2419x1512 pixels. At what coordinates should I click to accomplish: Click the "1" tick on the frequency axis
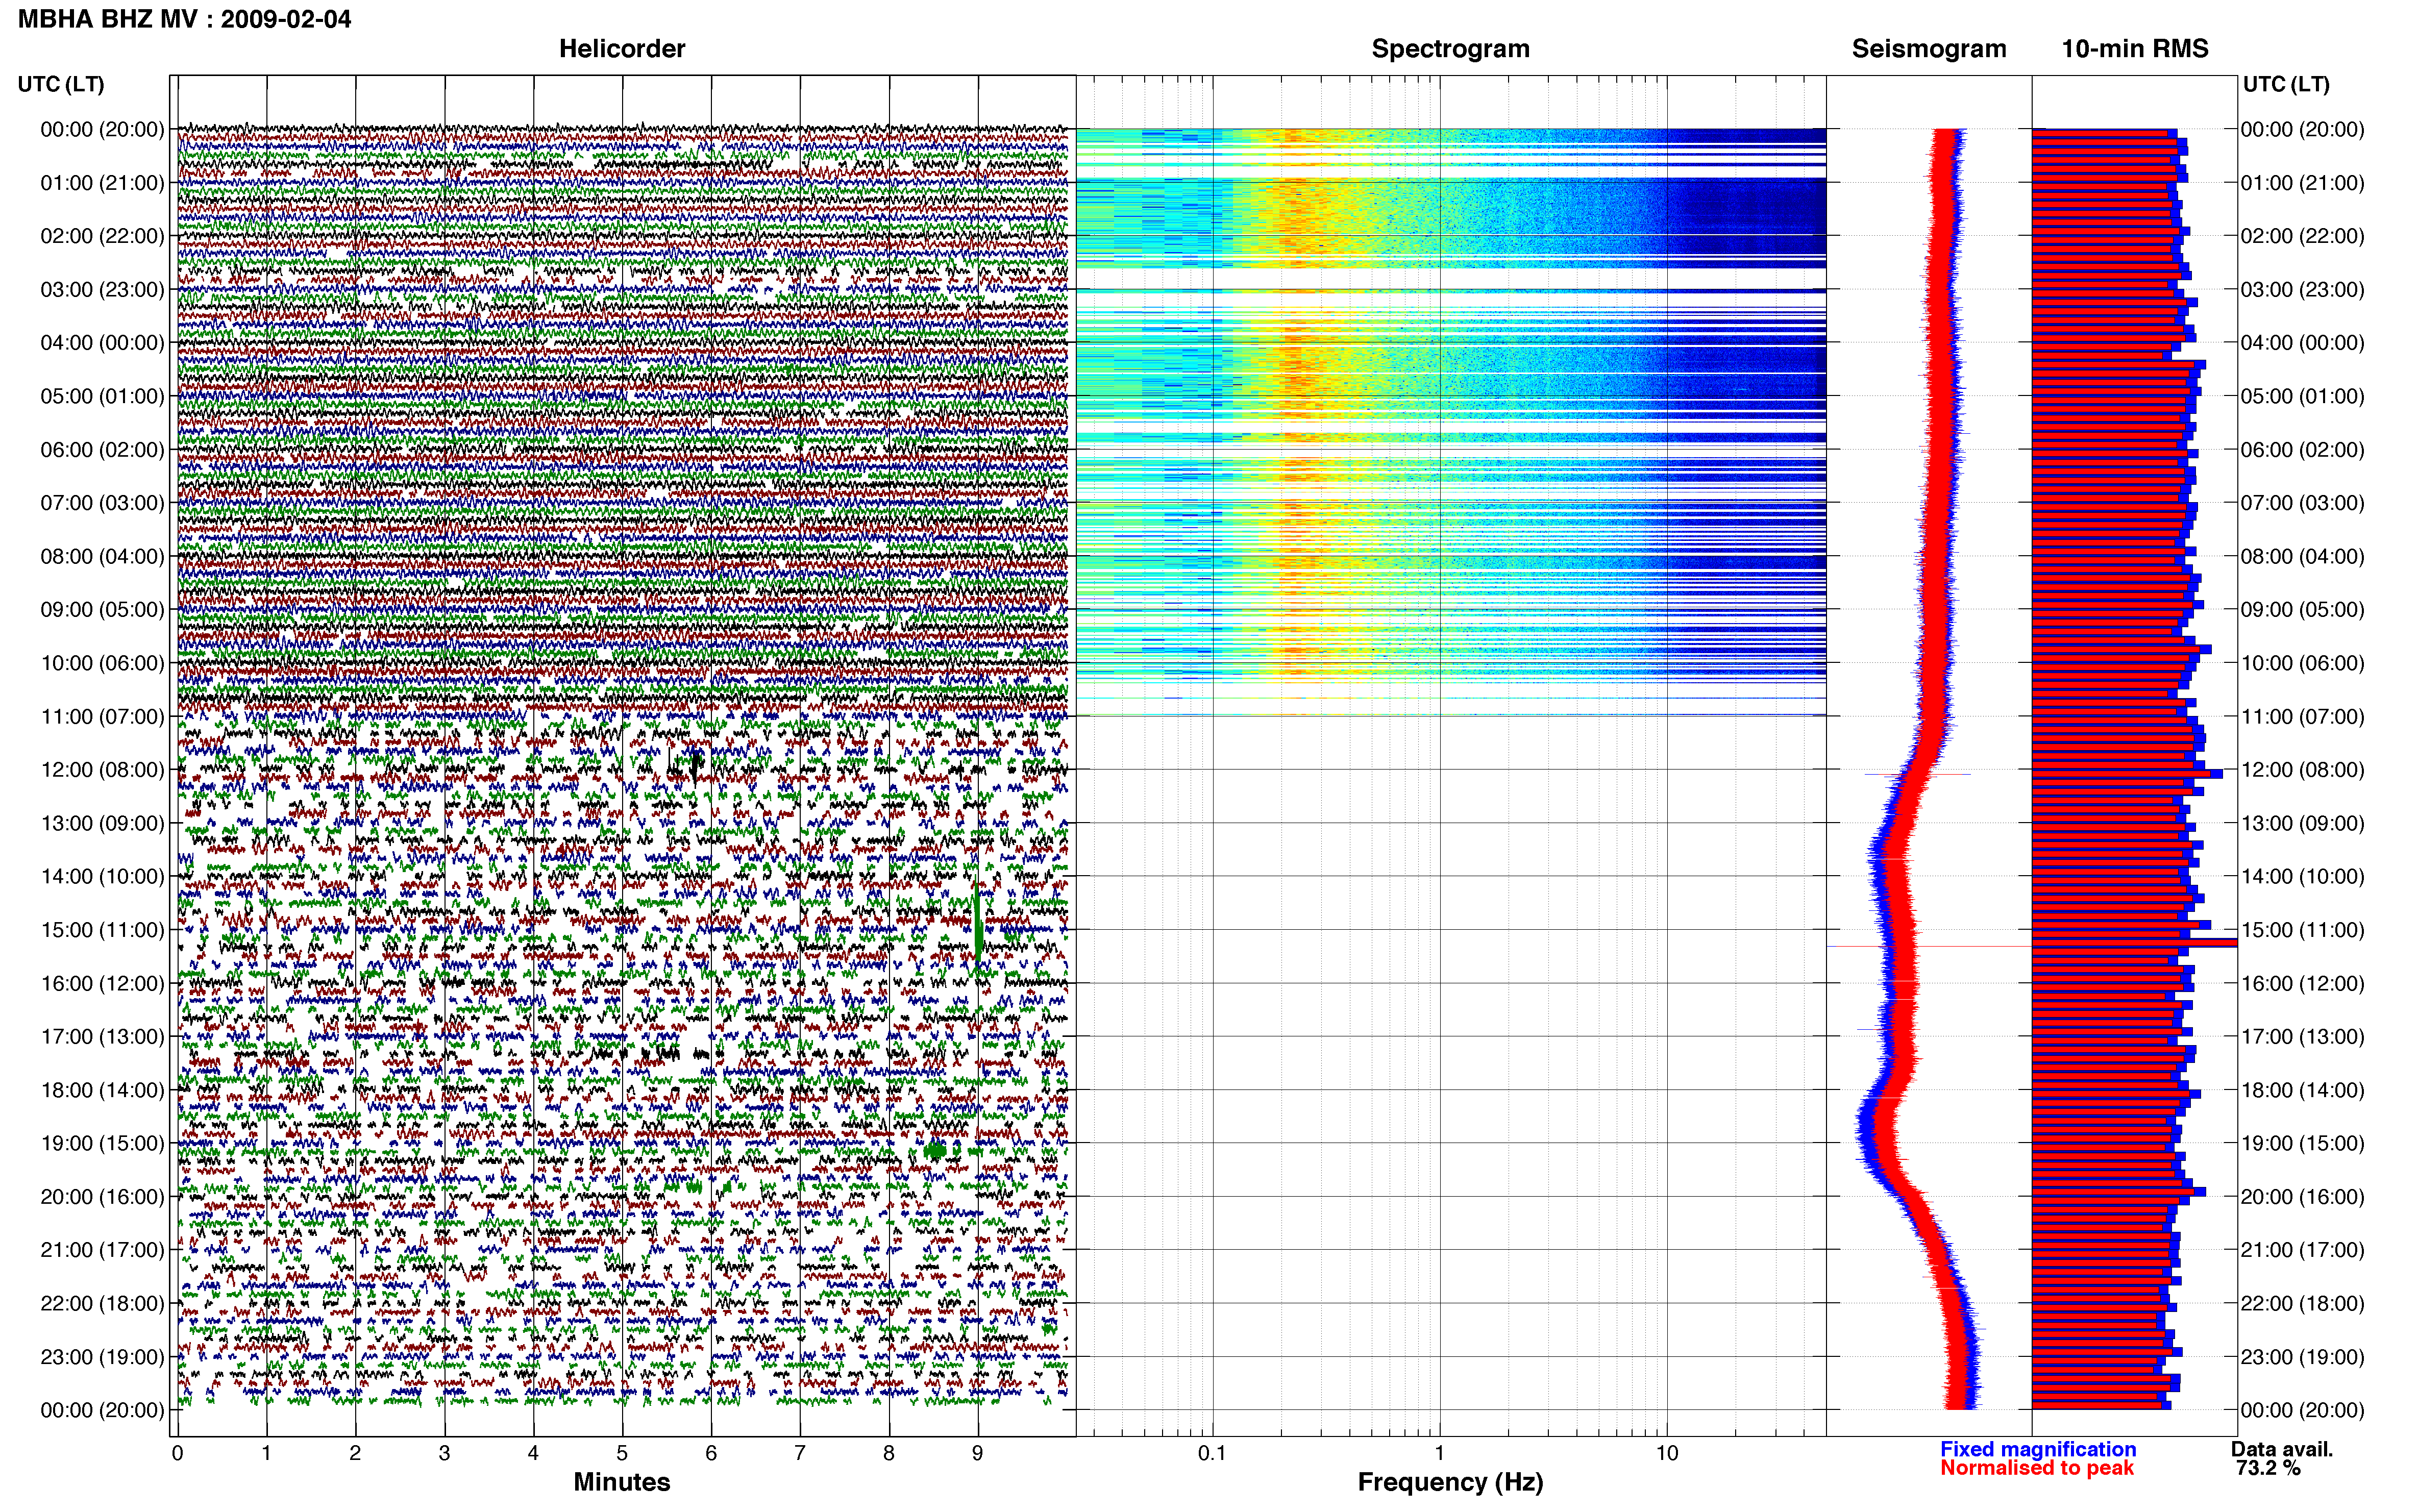1440,1454
